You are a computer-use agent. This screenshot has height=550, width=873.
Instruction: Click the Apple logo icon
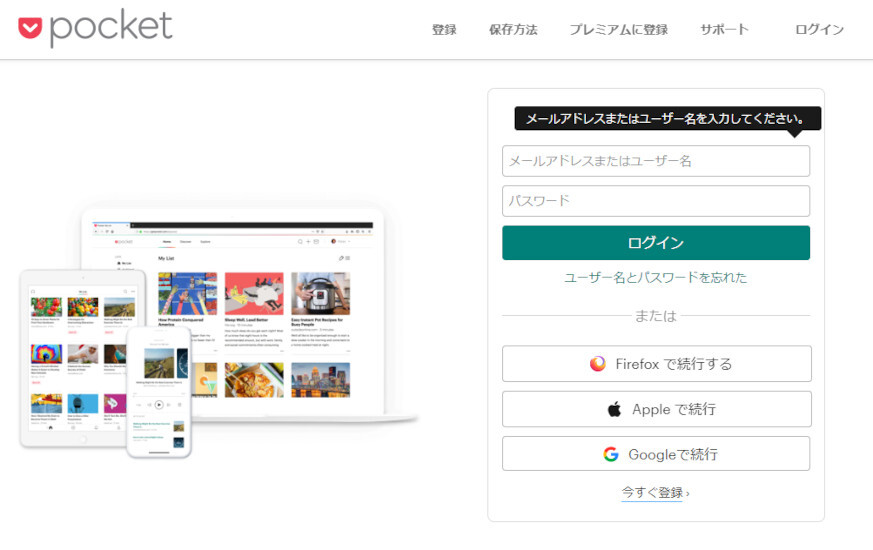(x=614, y=409)
